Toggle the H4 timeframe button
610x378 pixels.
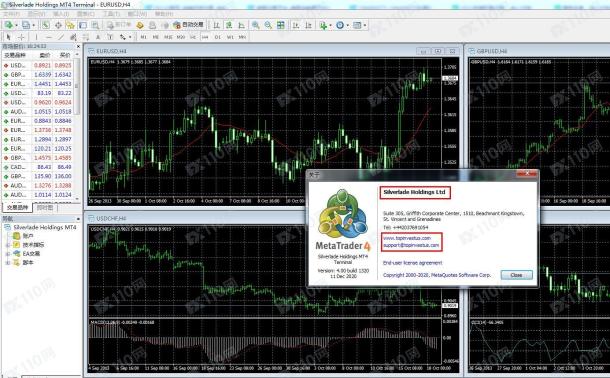(x=205, y=37)
